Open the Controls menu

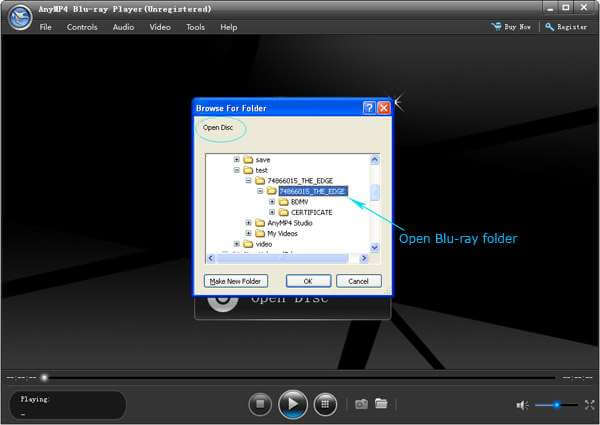(x=82, y=27)
